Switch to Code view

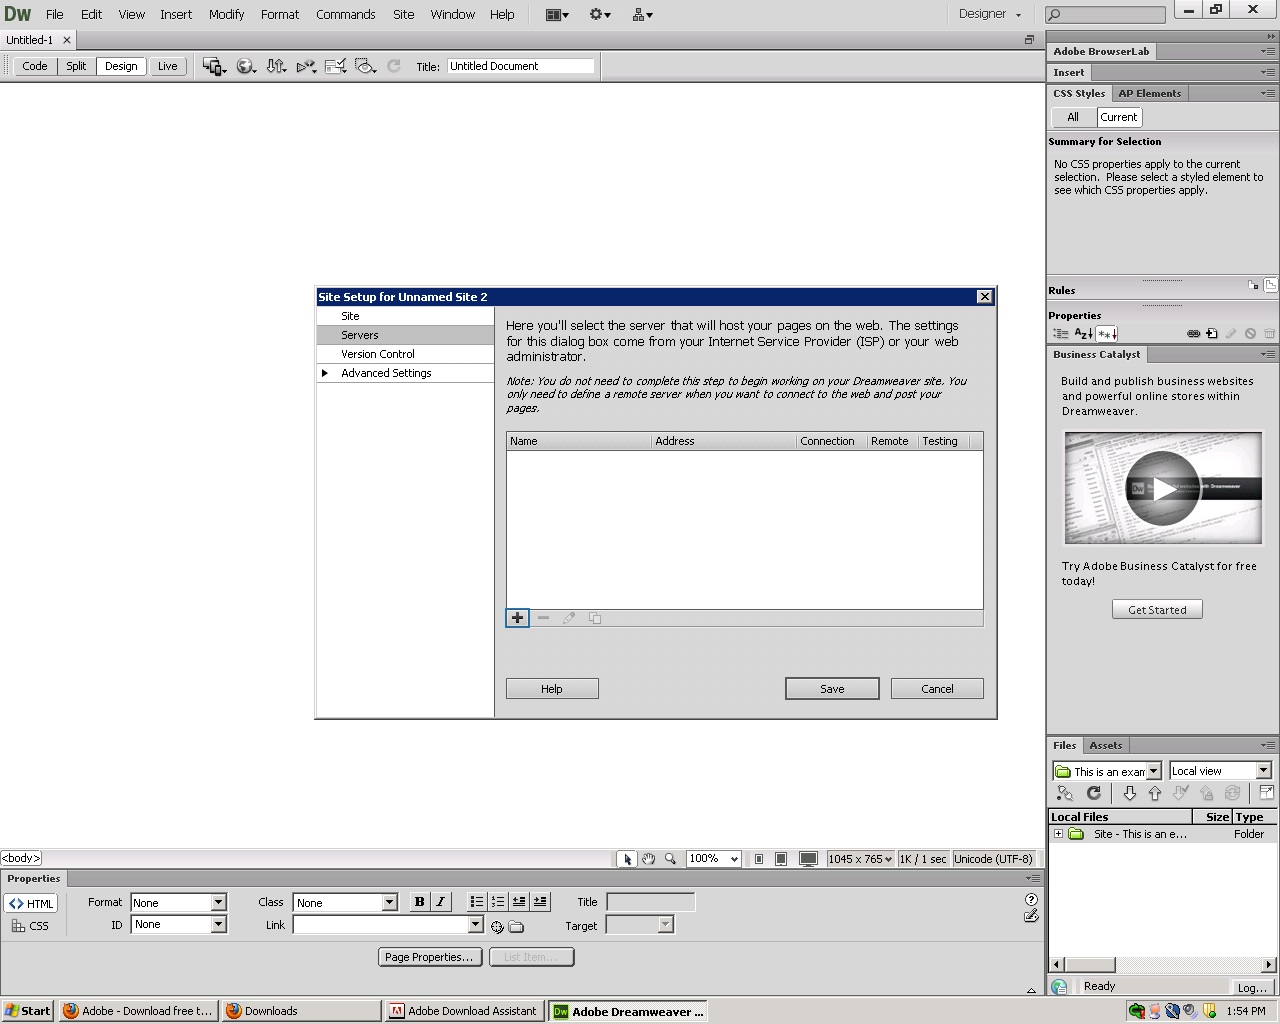point(35,66)
